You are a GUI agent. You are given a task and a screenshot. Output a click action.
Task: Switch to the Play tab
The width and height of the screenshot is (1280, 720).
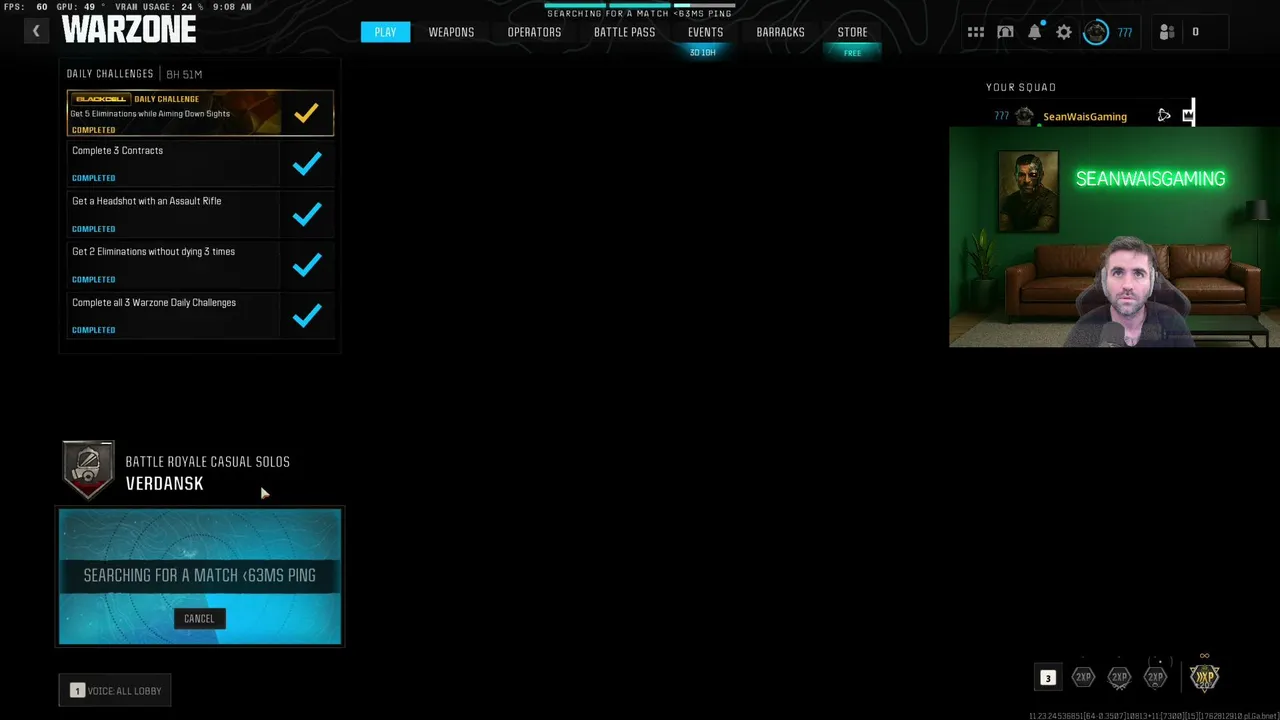(x=385, y=32)
